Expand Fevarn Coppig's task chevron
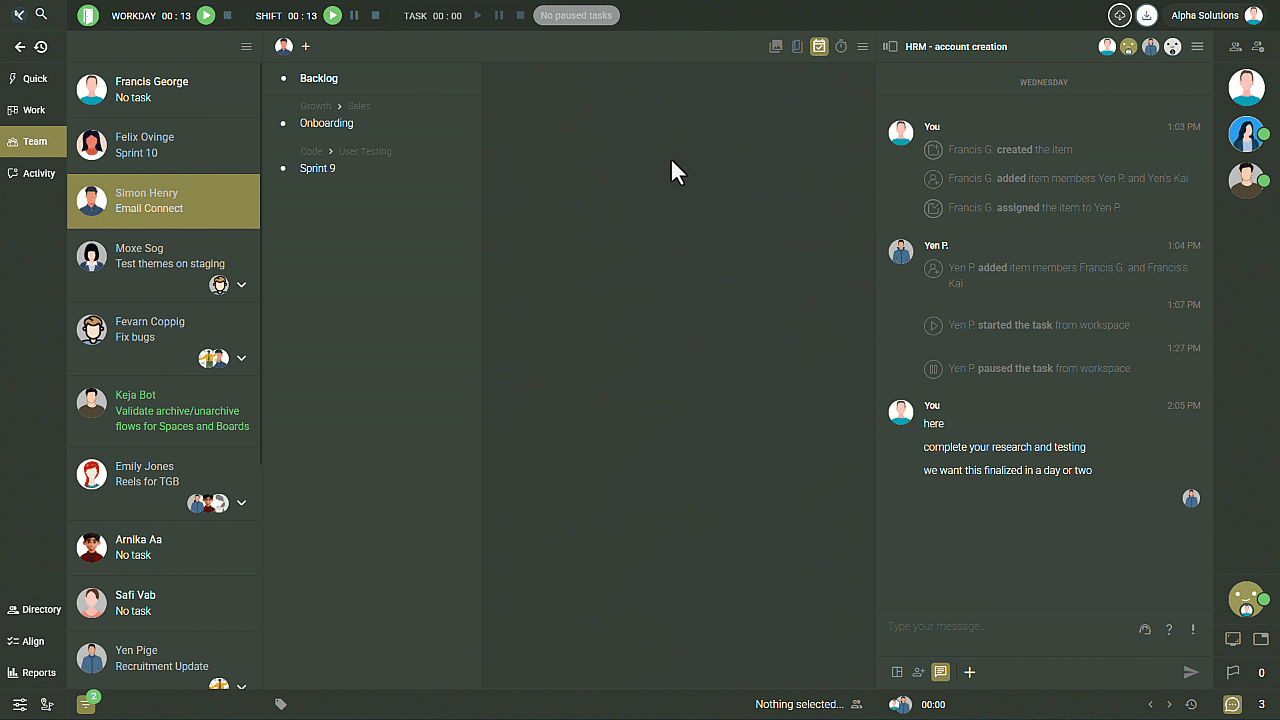The height and width of the screenshot is (720, 1280). tap(241, 358)
